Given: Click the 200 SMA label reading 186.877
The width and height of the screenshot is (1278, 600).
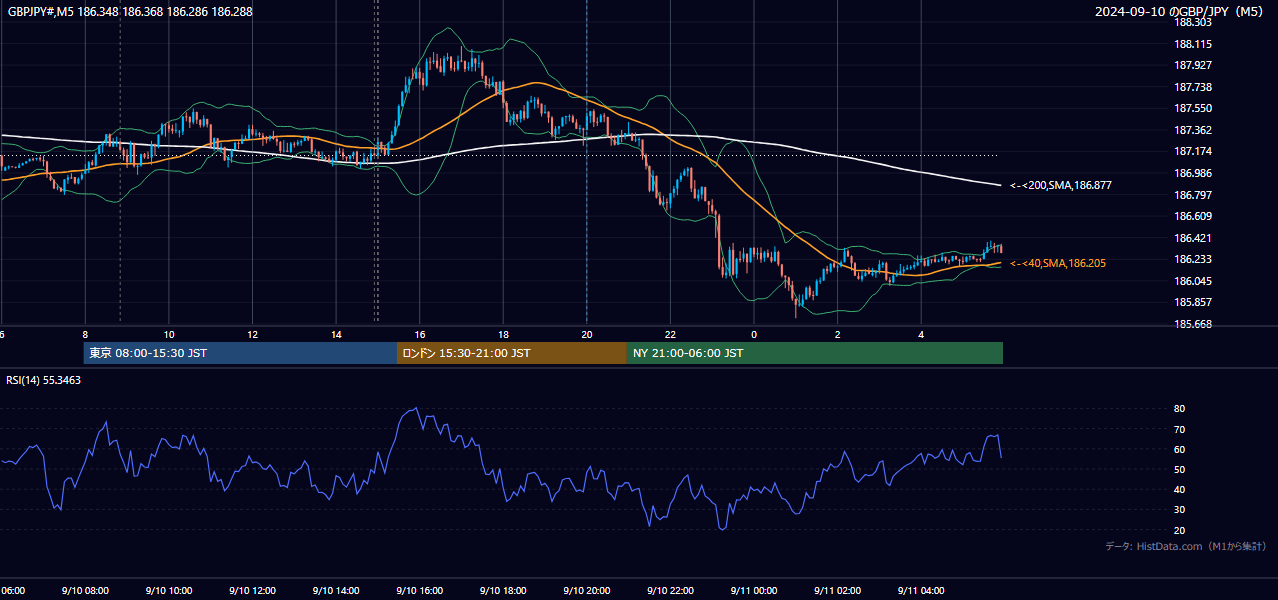Looking at the screenshot, I should [1061, 185].
